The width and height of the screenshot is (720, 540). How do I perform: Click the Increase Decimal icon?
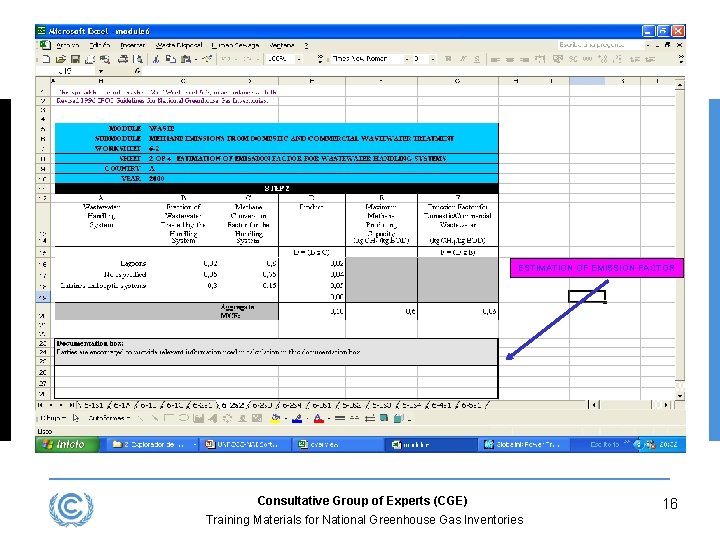[x=603, y=59]
